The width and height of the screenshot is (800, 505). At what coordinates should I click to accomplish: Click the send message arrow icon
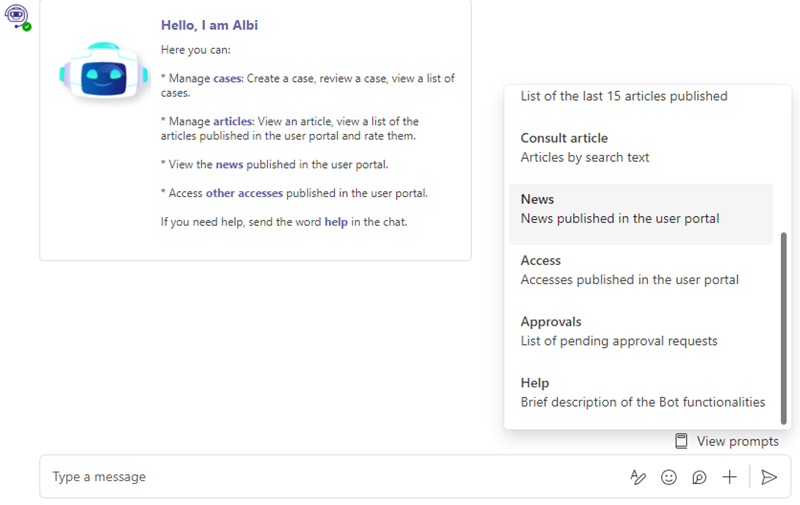coord(769,477)
